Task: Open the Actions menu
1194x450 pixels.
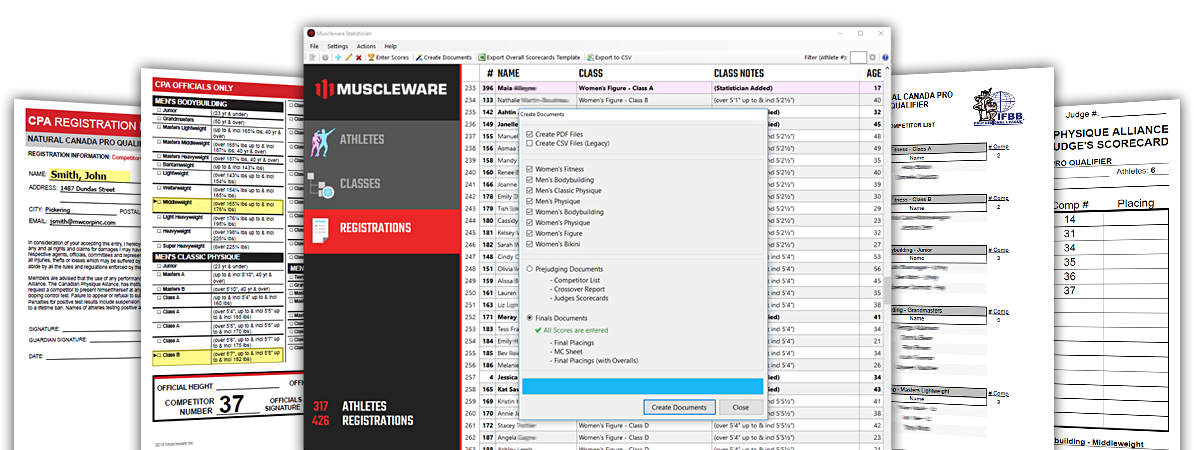Action: click(366, 46)
